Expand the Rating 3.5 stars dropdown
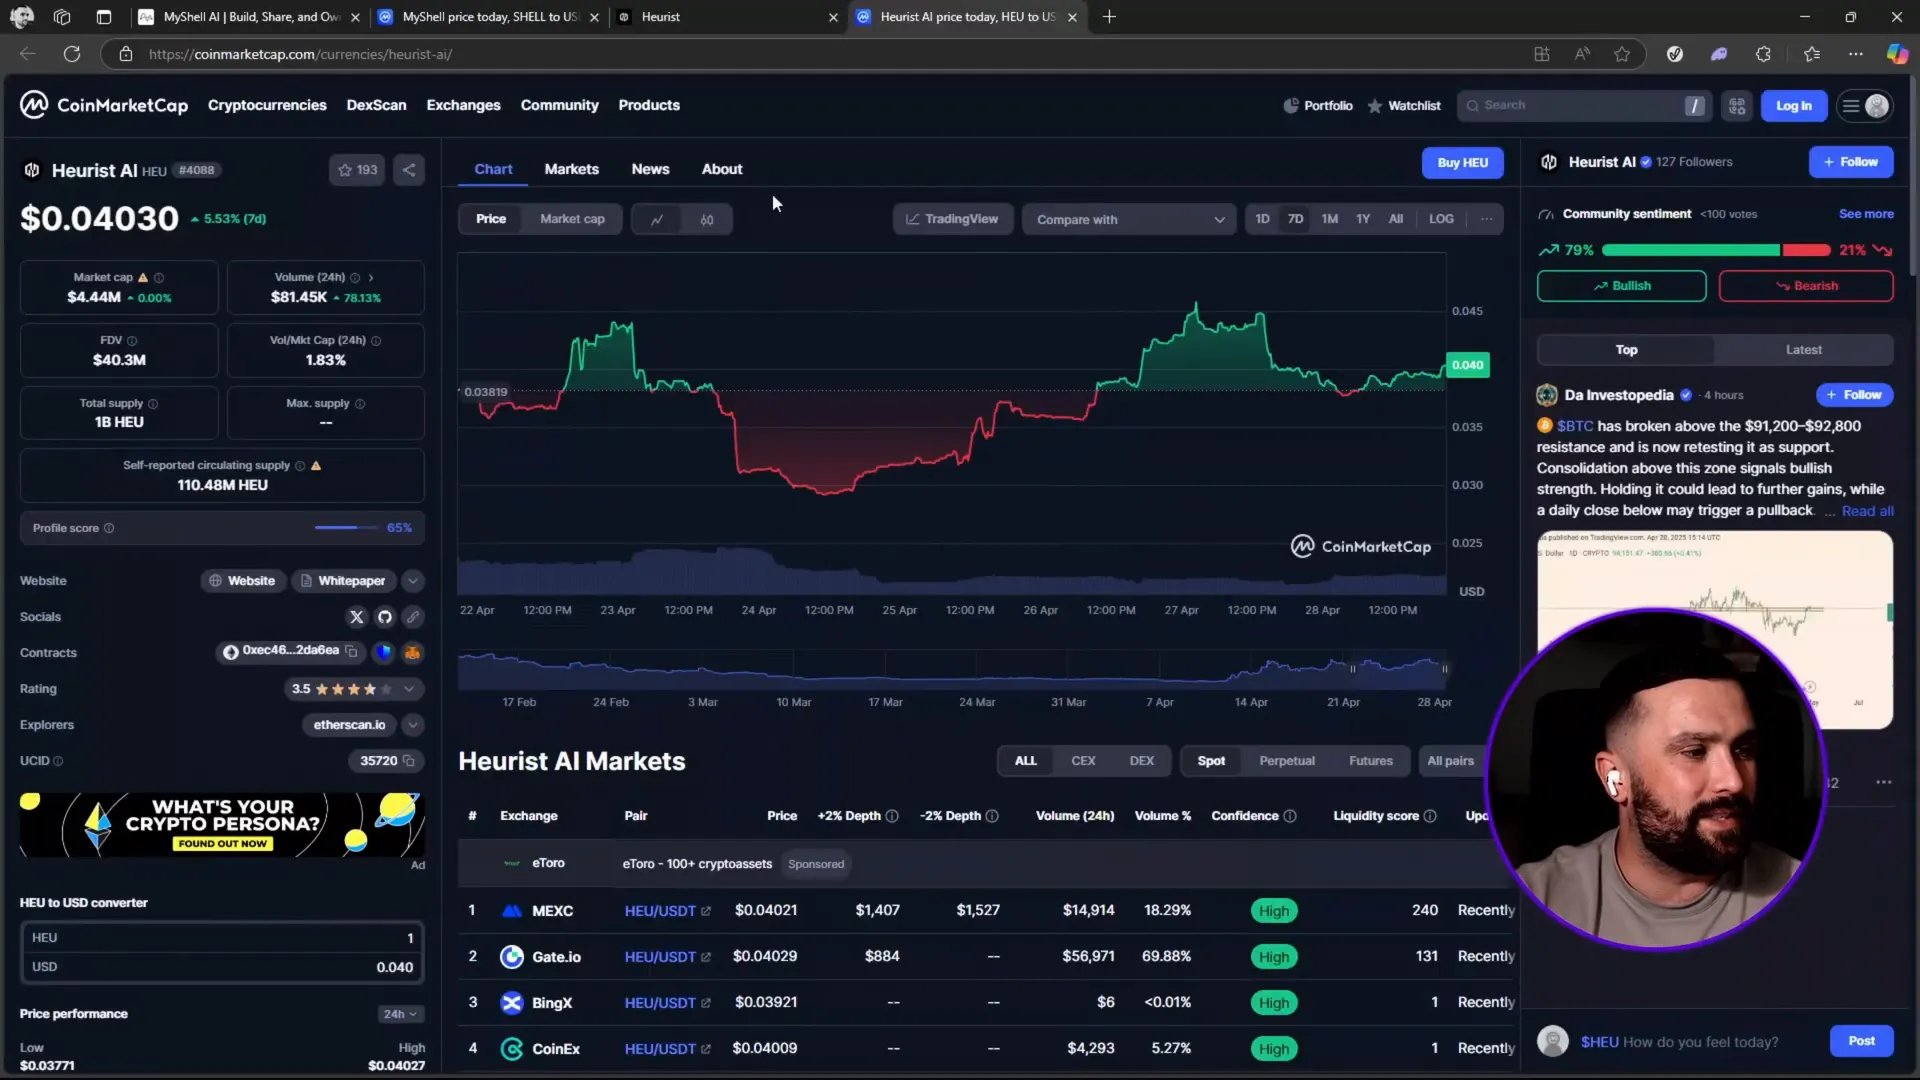Screen dimensions: 1920x1080 [409, 689]
